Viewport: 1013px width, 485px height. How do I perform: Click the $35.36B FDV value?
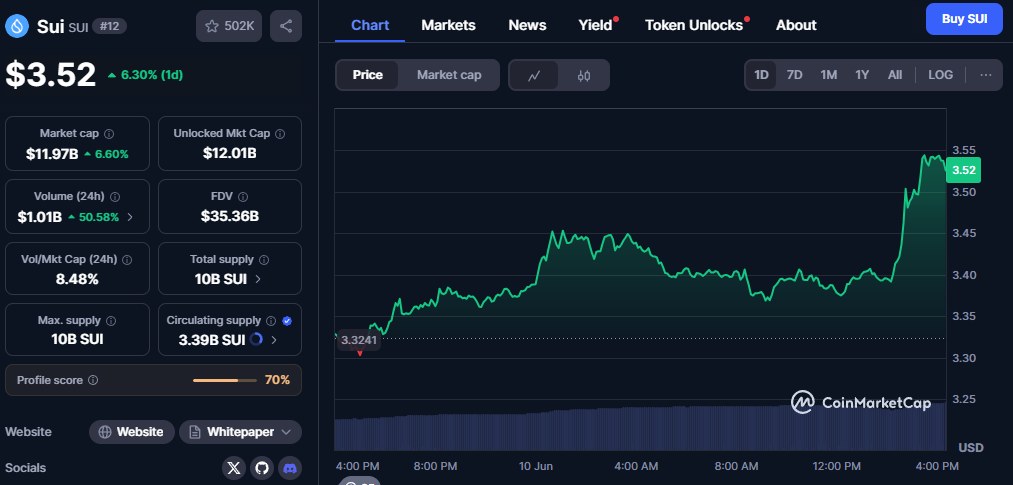click(x=230, y=216)
